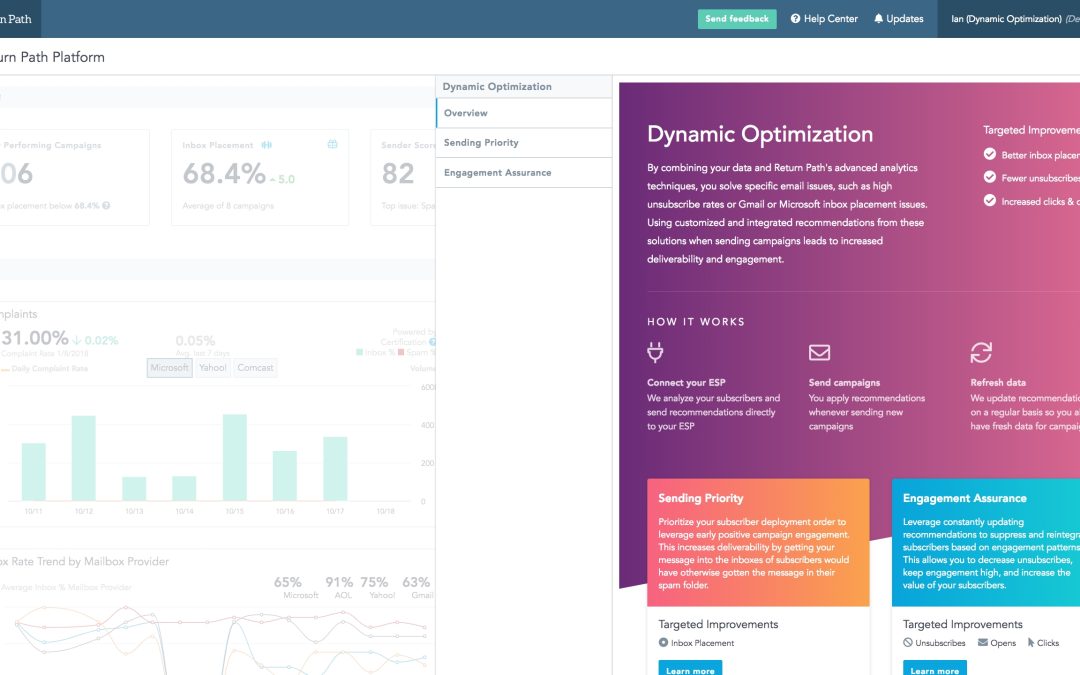Click the Inbox Placement globe icon

point(333,144)
